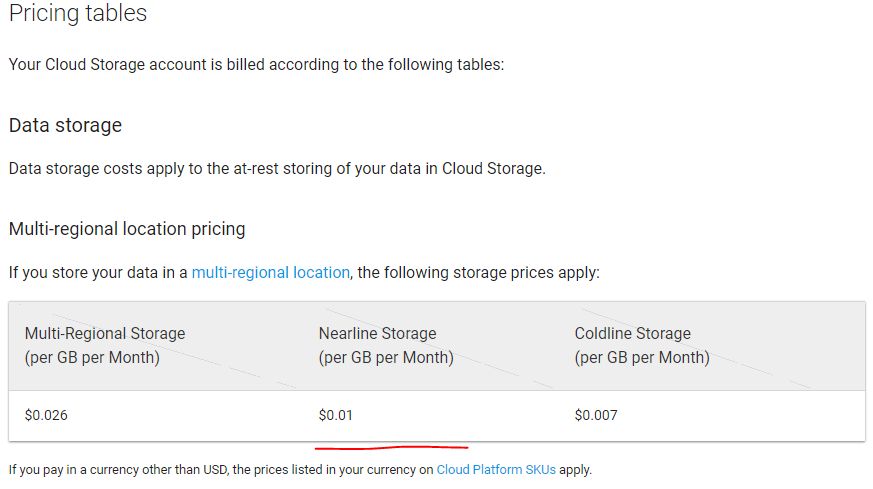Click the "Multi-regional location pricing" subheading
Image resolution: width=873 pixels, height=489 pixels.
coord(127,228)
